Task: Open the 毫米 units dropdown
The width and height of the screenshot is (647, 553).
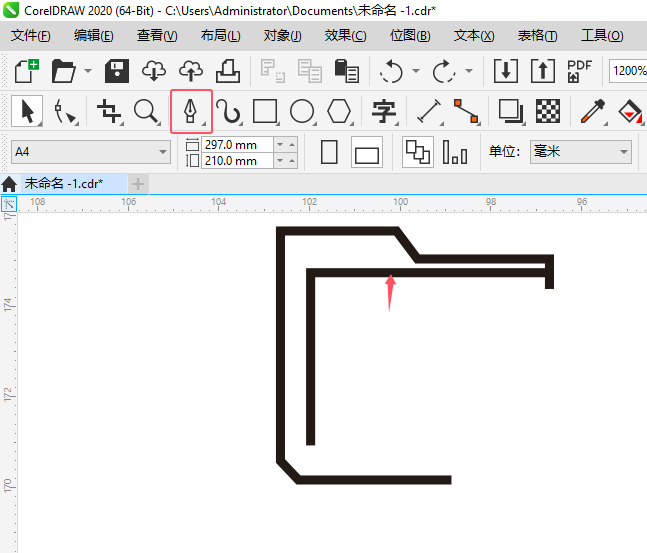Action: [581, 152]
